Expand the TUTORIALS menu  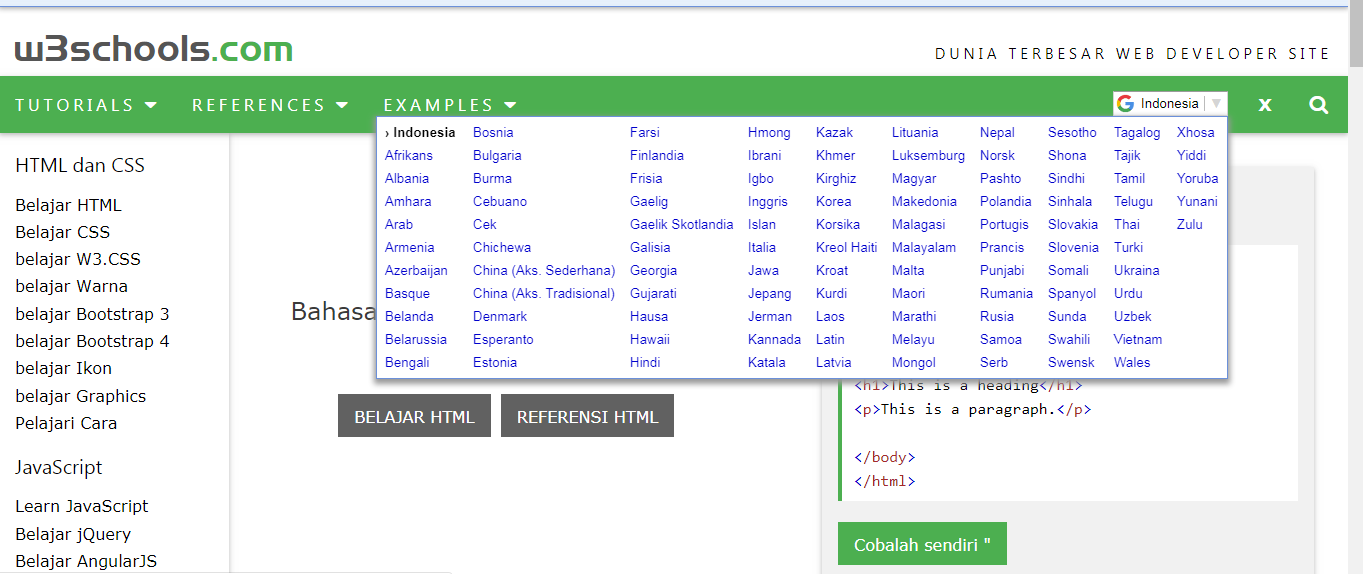[x=86, y=105]
